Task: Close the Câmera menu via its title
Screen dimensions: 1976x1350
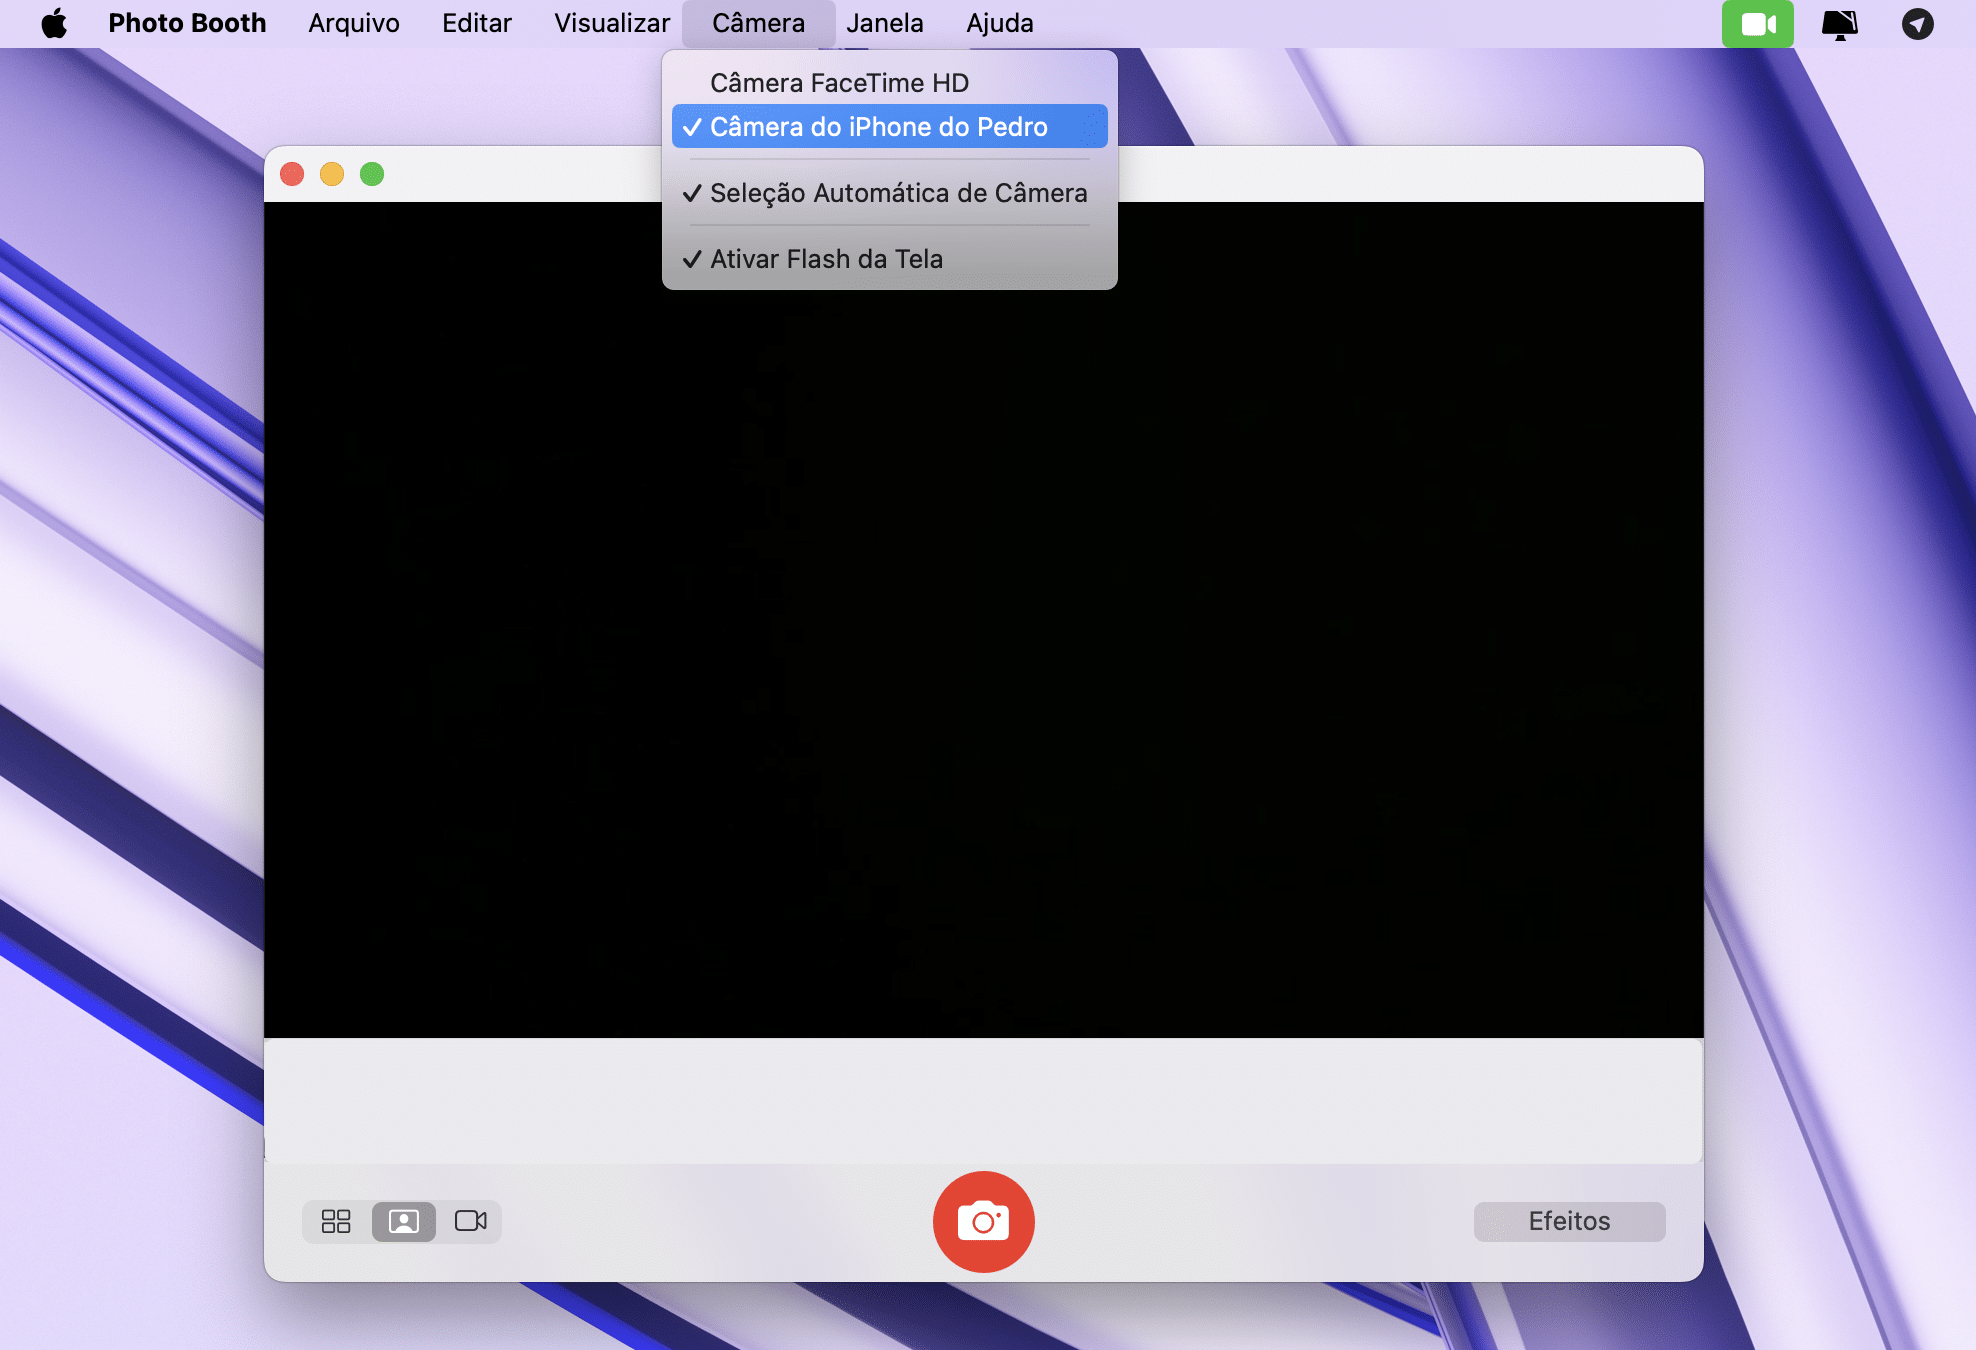Action: (x=758, y=23)
